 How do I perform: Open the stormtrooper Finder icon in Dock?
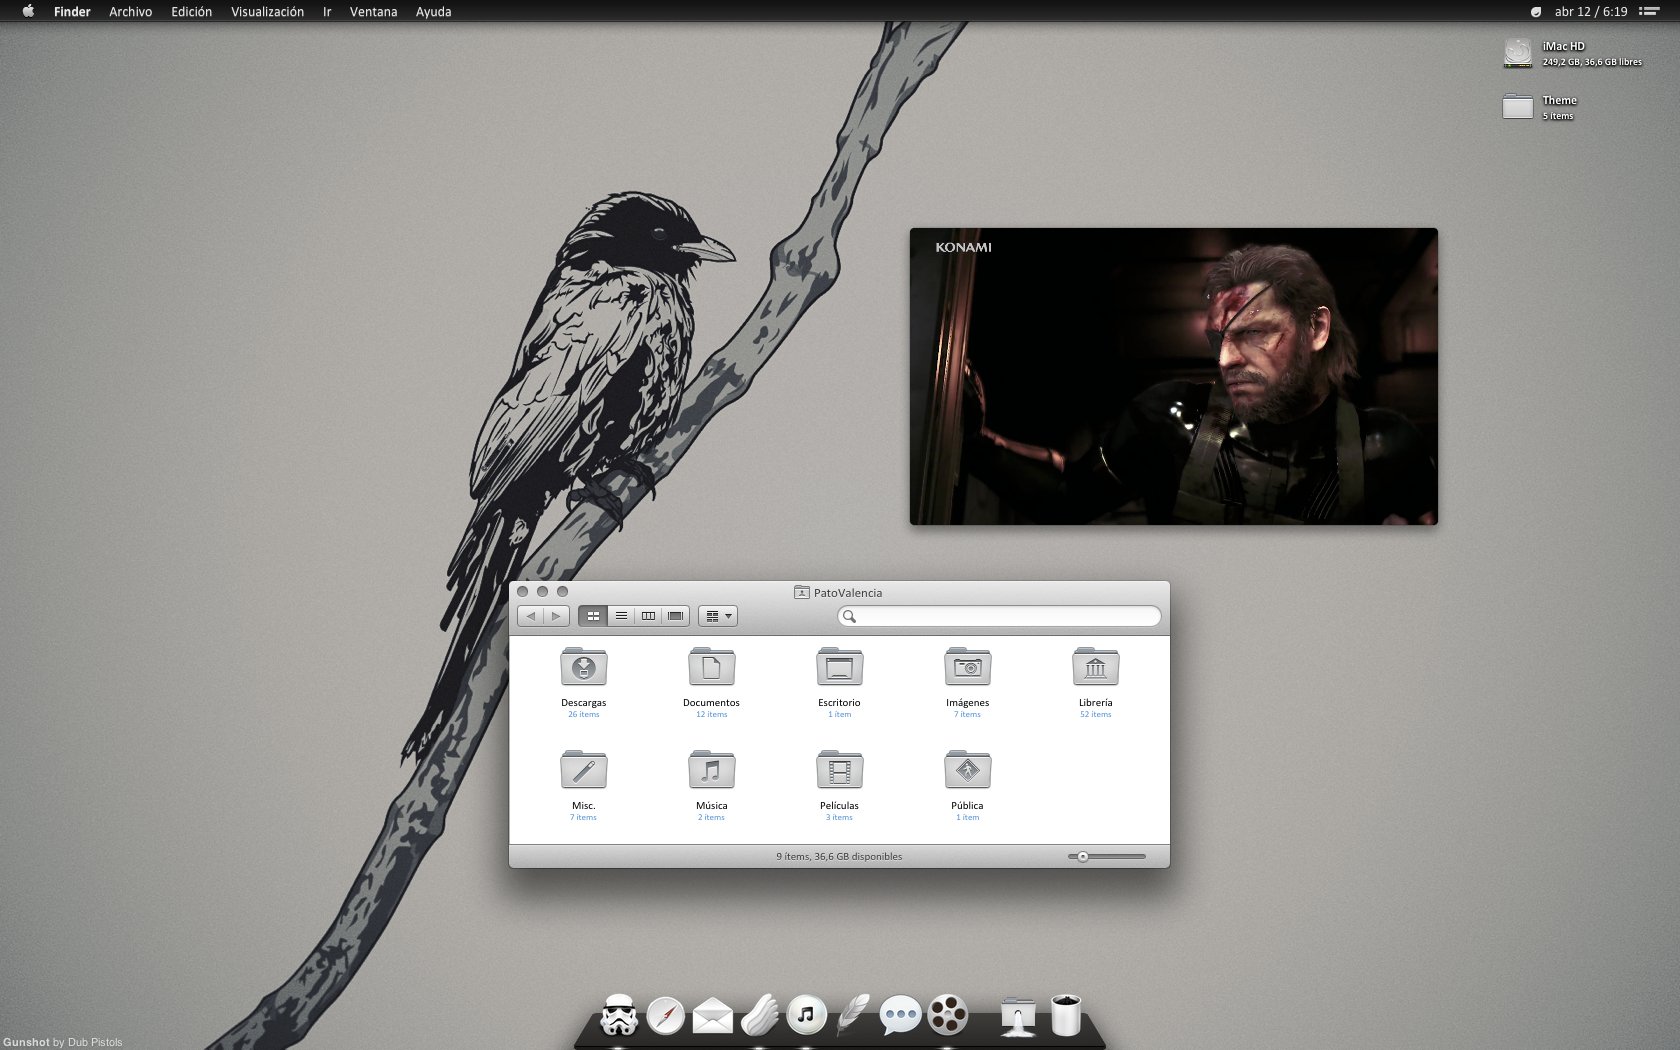tap(619, 1015)
